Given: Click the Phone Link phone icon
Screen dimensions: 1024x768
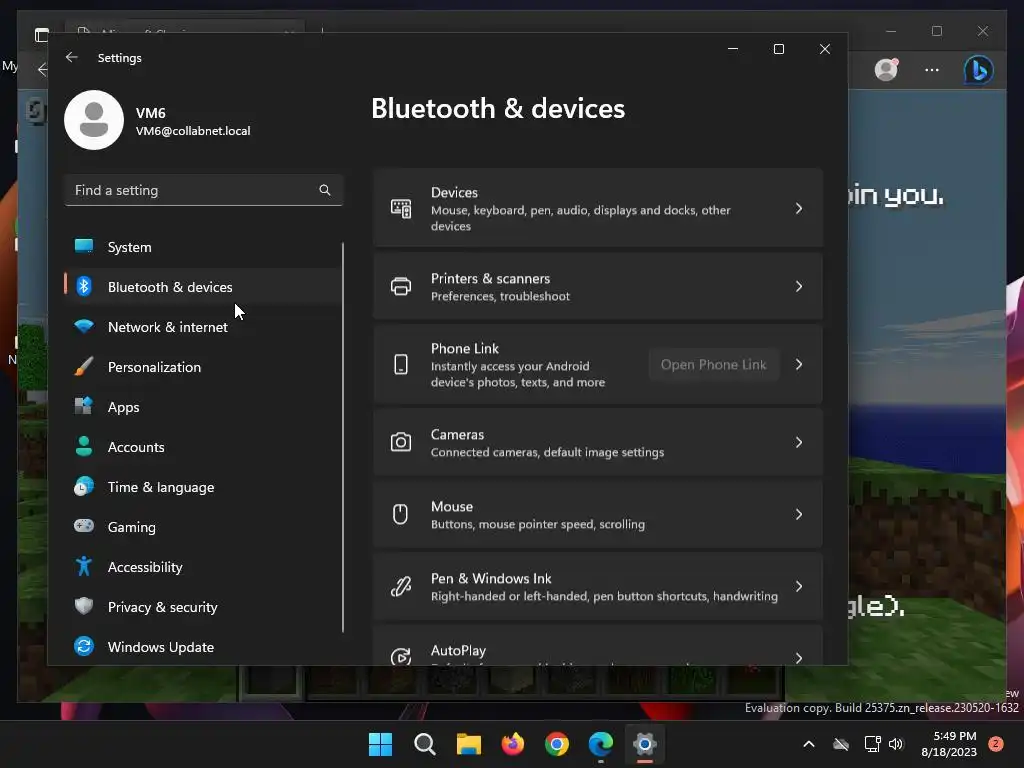Looking at the screenshot, I should (401, 364).
